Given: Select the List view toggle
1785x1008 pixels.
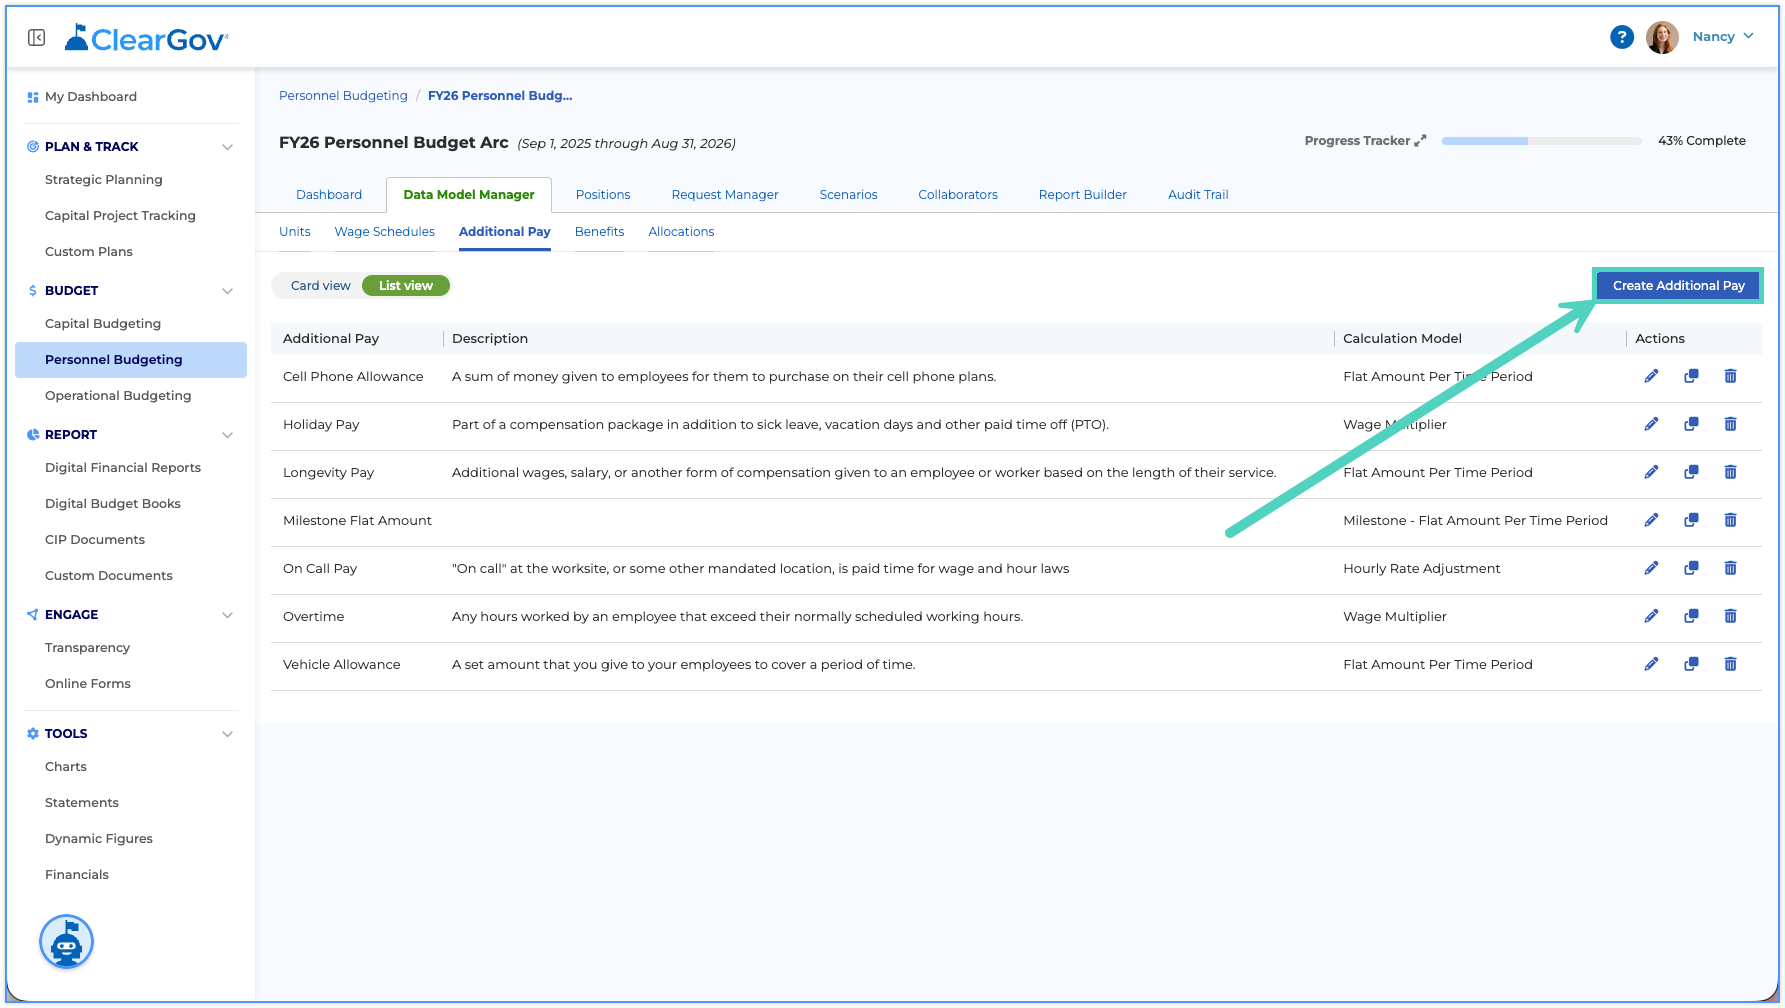Looking at the screenshot, I should click(x=406, y=286).
